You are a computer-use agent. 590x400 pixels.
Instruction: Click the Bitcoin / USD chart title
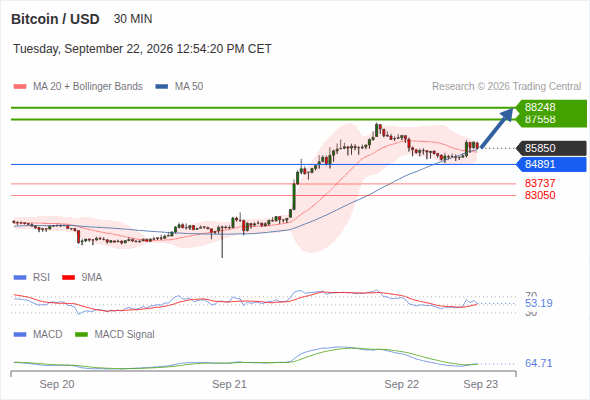[55, 19]
